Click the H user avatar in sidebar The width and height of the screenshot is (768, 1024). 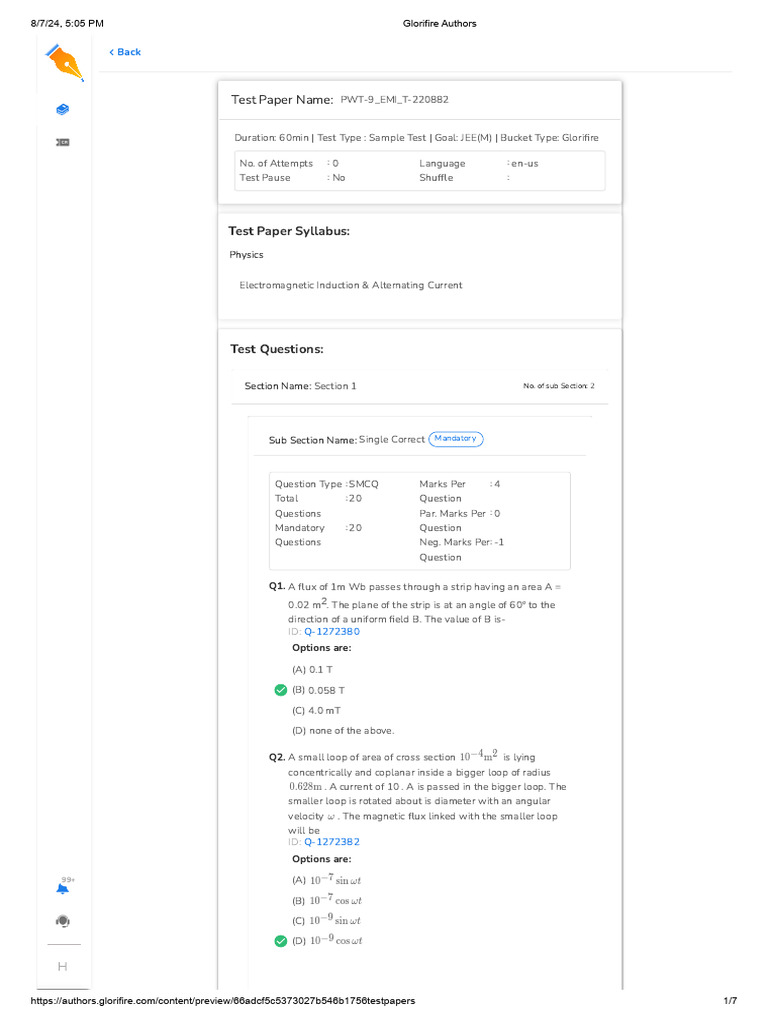pos(63,966)
